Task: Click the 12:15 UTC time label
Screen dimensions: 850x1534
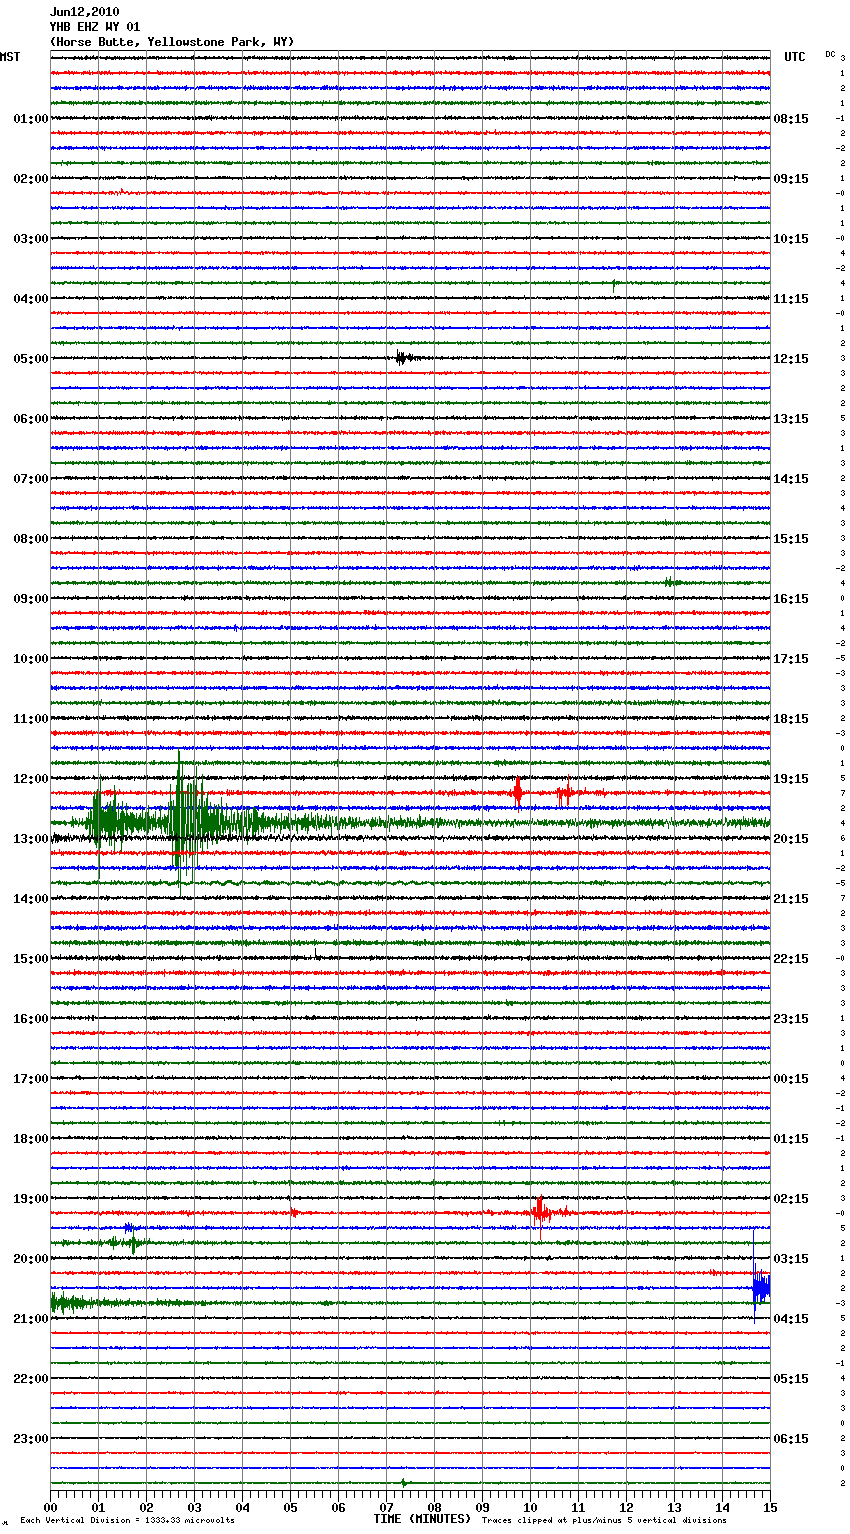Action: point(791,359)
